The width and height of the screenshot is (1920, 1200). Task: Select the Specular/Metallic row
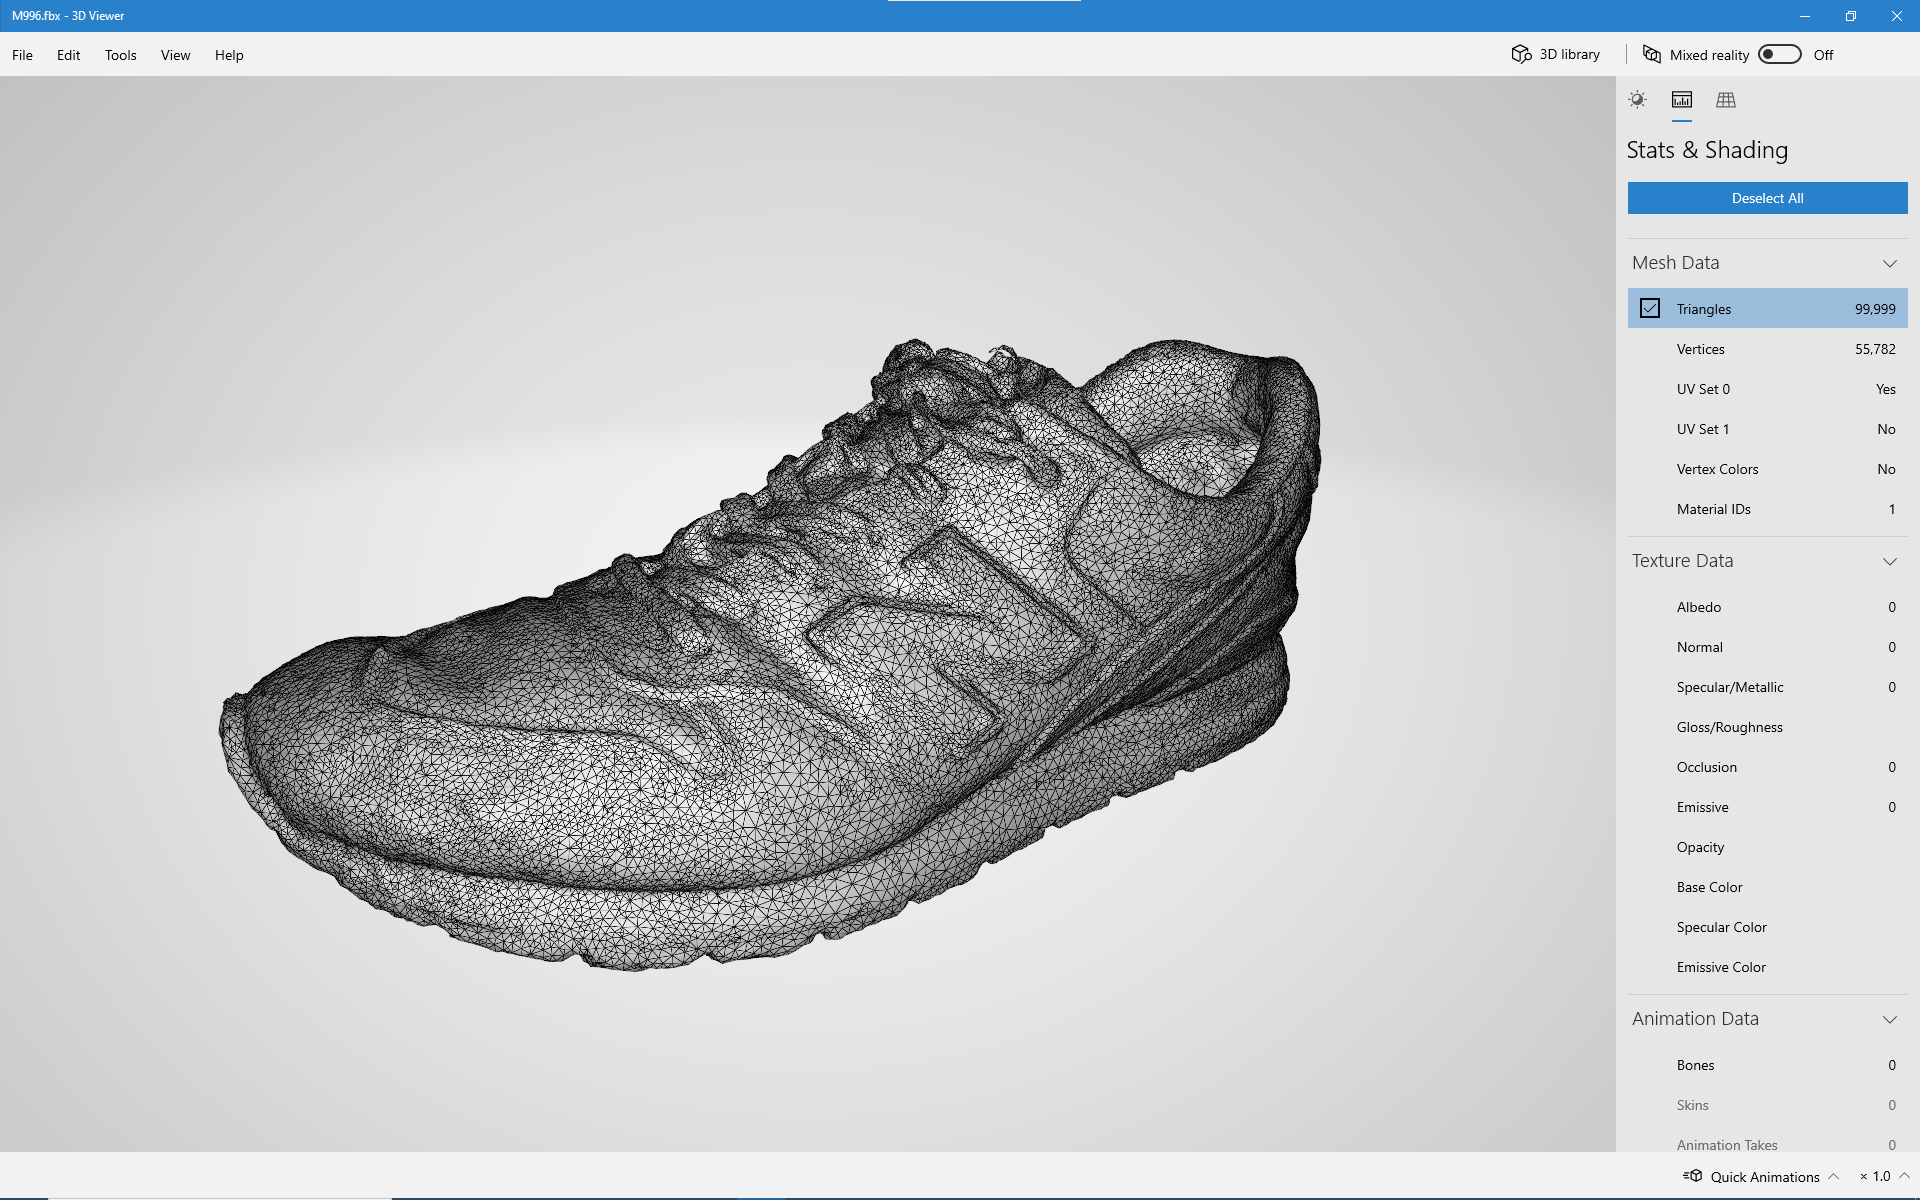pos(1767,687)
